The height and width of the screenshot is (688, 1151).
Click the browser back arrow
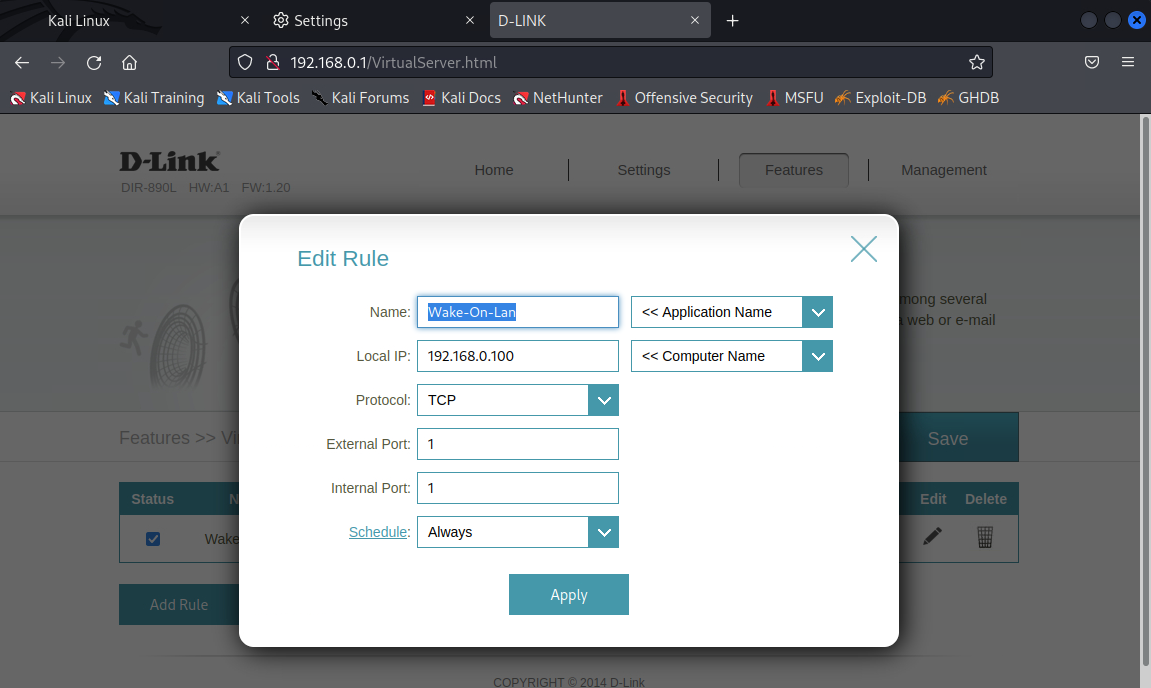pos(22,62)
